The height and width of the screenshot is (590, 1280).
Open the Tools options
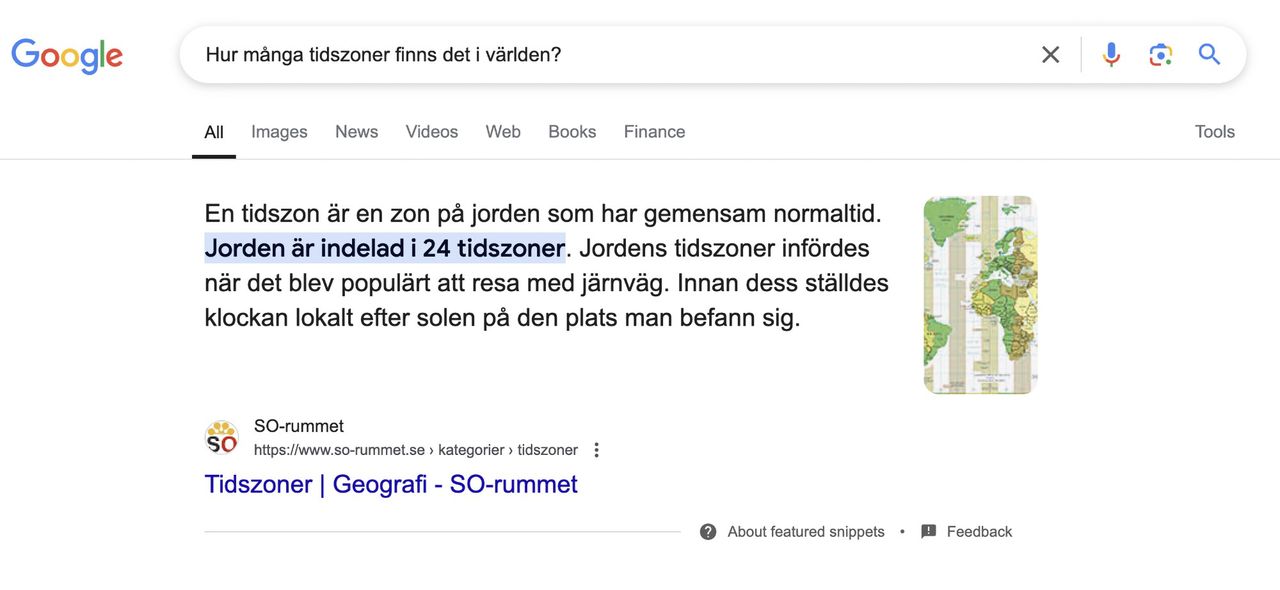pos(1214,131)
